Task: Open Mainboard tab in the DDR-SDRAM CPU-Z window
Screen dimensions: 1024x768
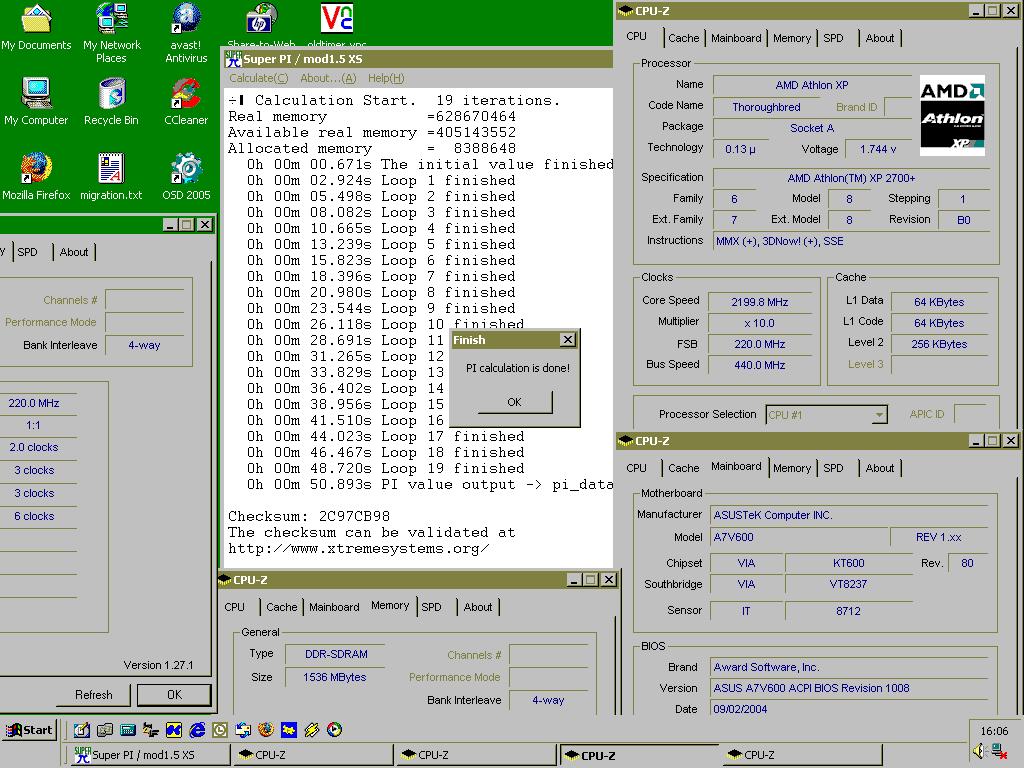Action: 334,607
